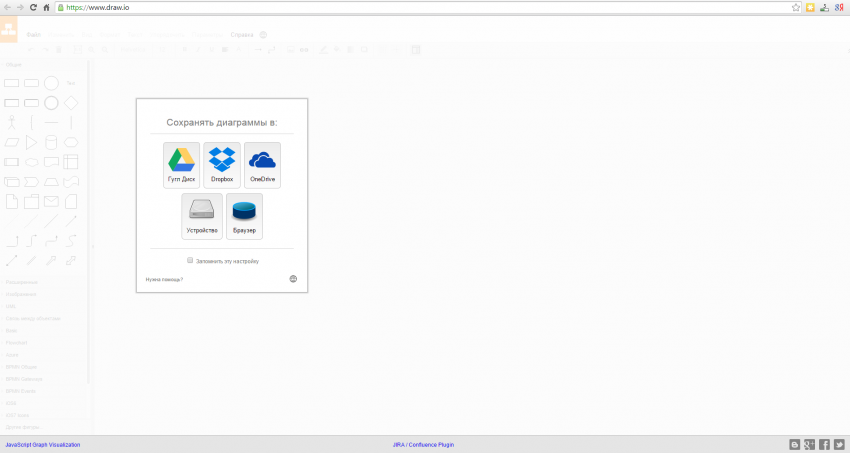Expand the Flowchart shapes section
850x453 pixels.
click(16, 342)
